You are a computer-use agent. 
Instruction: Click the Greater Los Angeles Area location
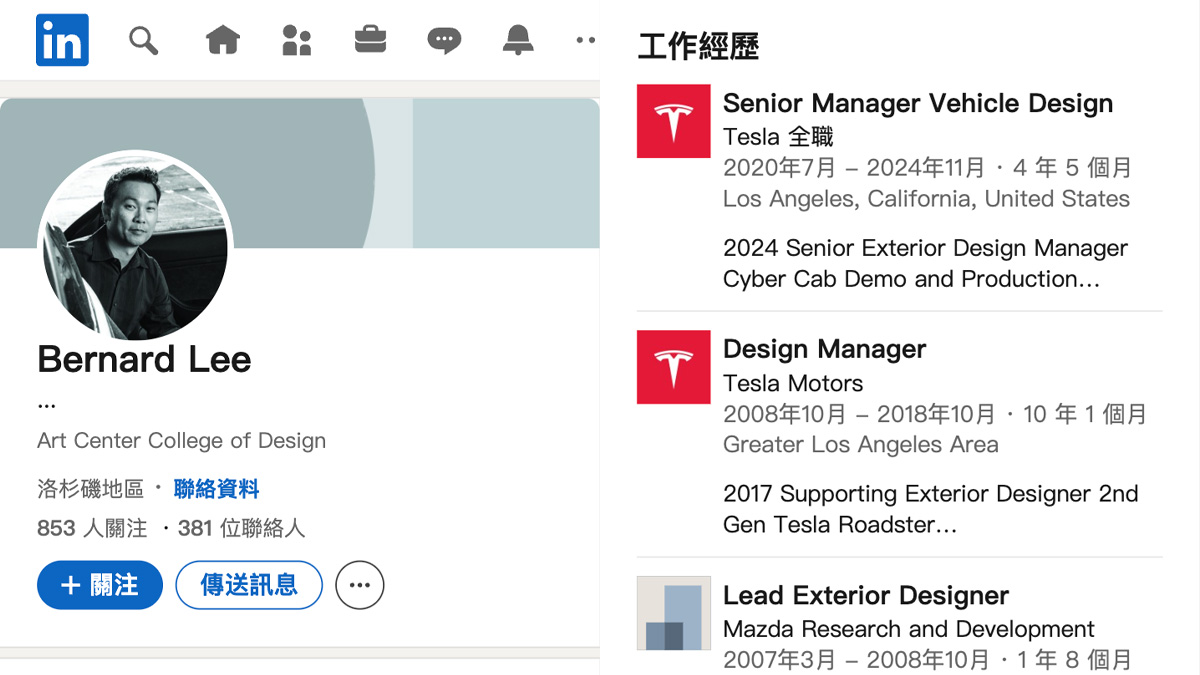click(861, 445)
